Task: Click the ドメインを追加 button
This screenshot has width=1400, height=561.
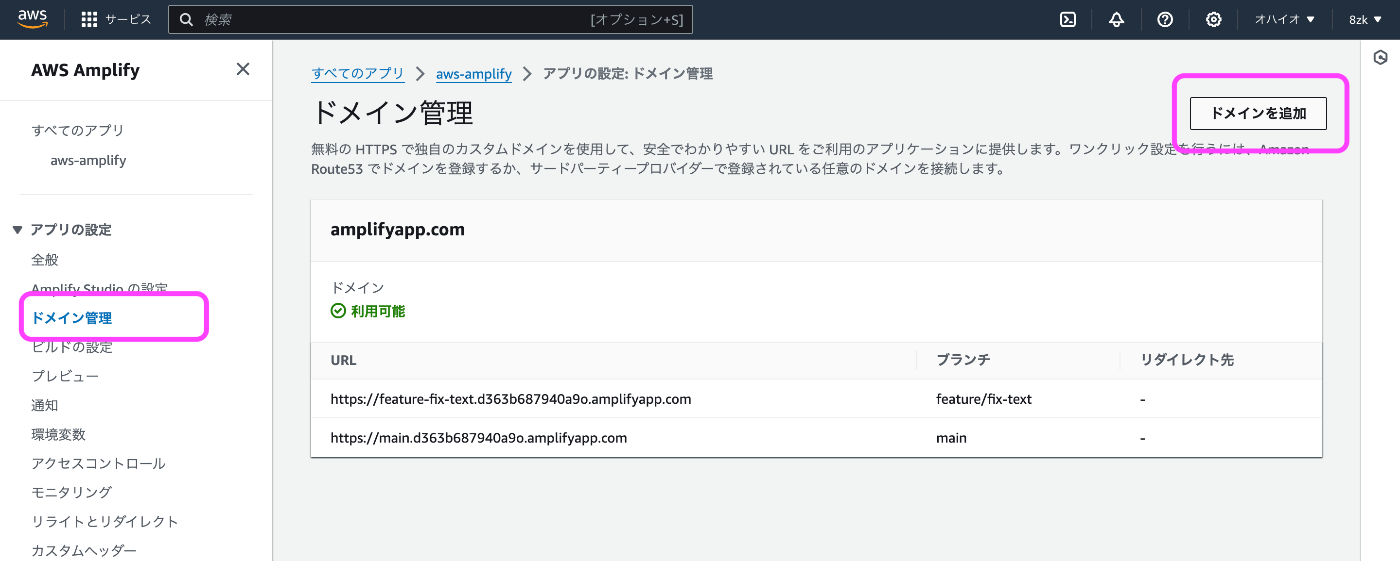Action: pyautogui.click(x=1258, y=113)
